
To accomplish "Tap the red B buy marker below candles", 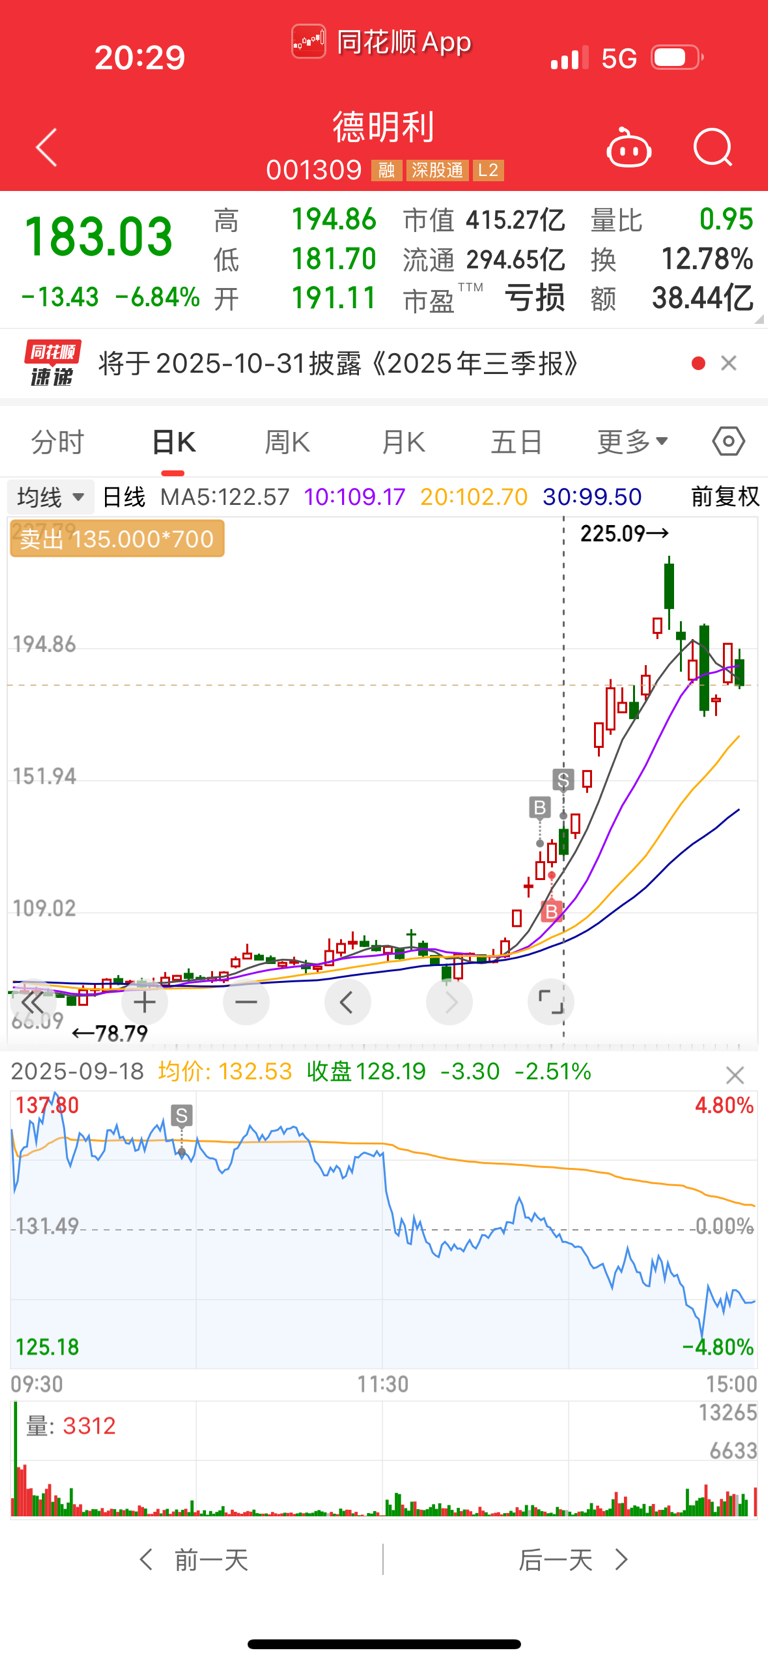I will (x=551, y=911).
